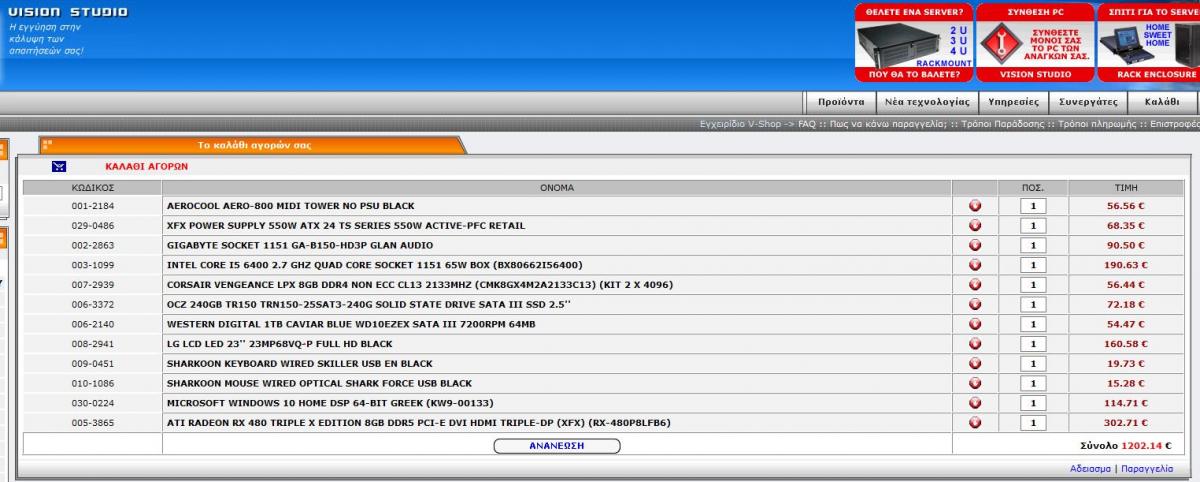Open the ΣΥΝΘΕΣΗ PC Vision Studio banner

click(1035, 42)
